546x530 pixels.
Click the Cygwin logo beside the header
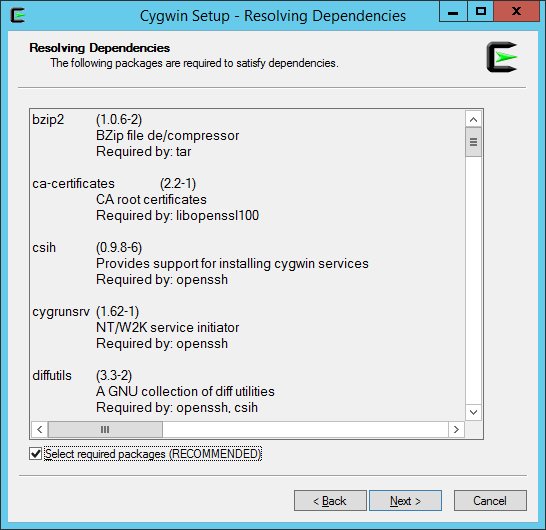pos(502,57)
